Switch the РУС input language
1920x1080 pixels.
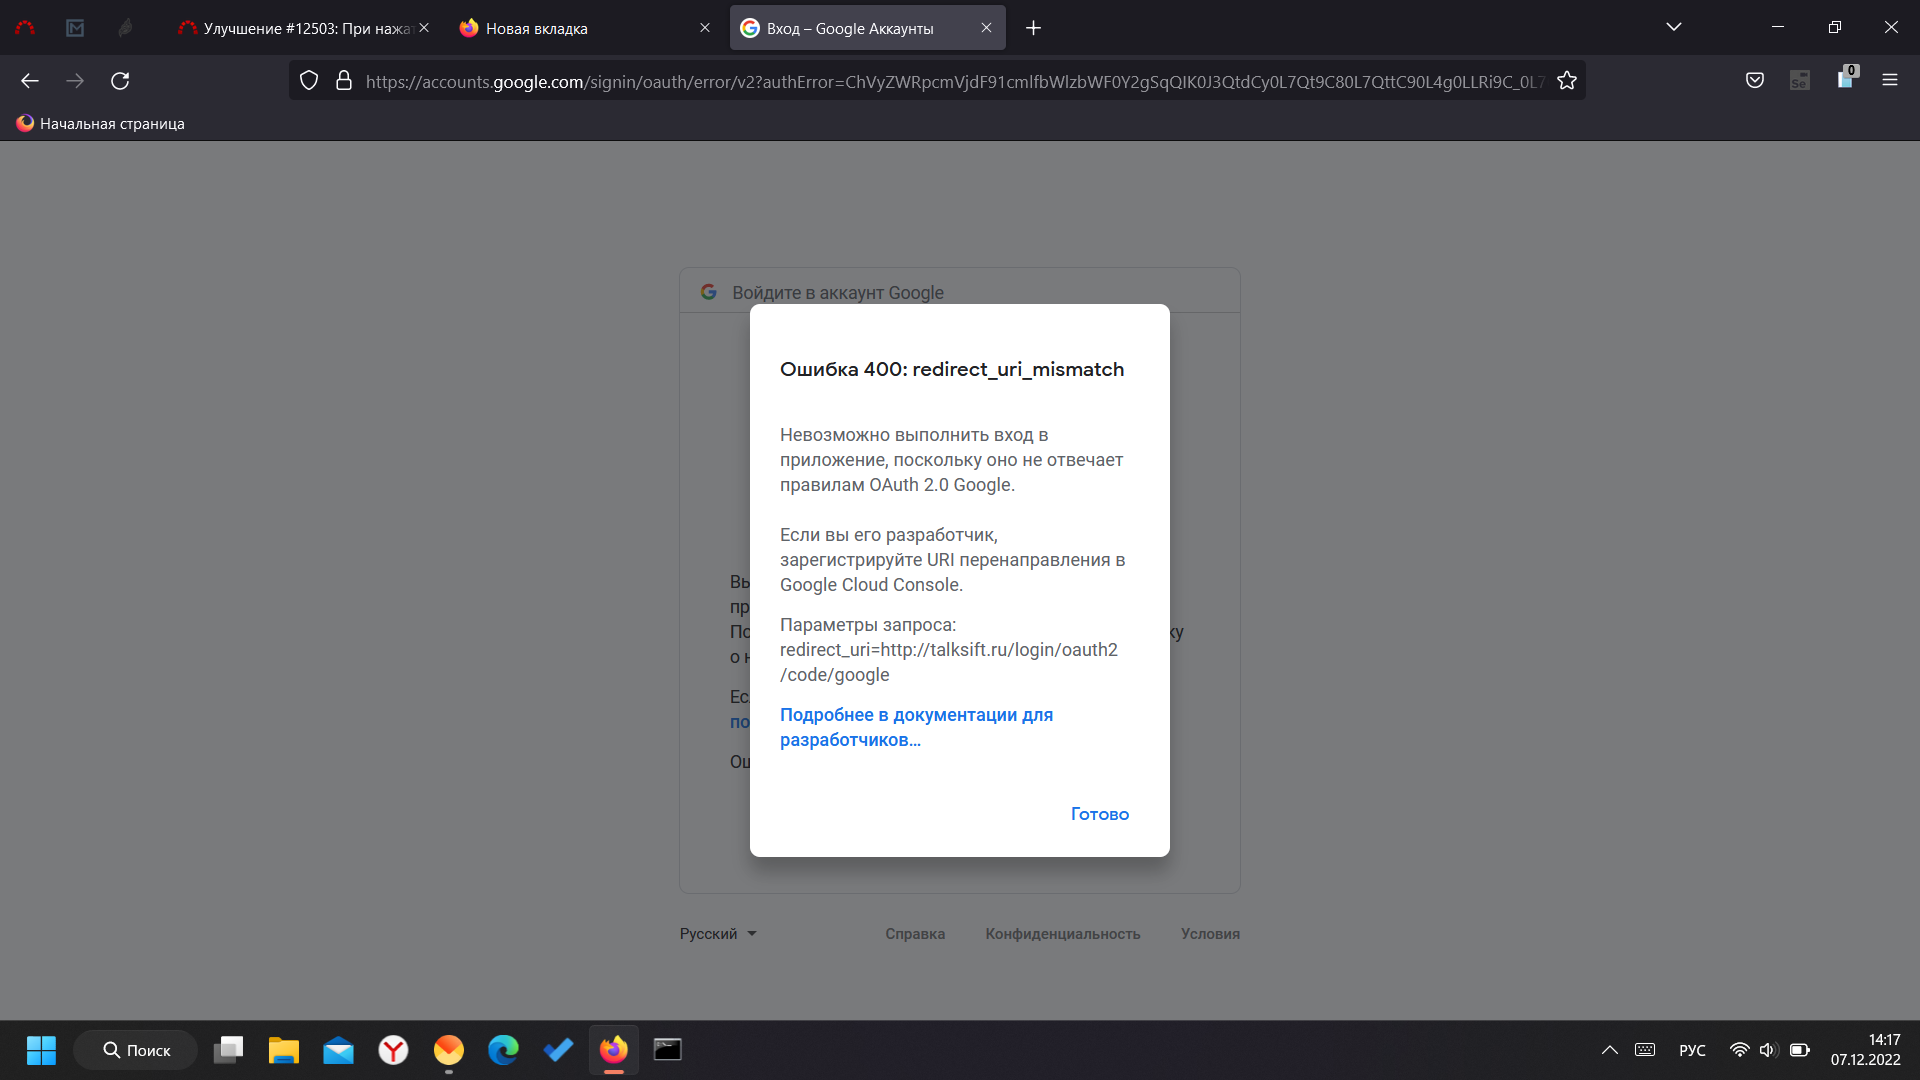pyautogui.click(x=1693, y=1050)
